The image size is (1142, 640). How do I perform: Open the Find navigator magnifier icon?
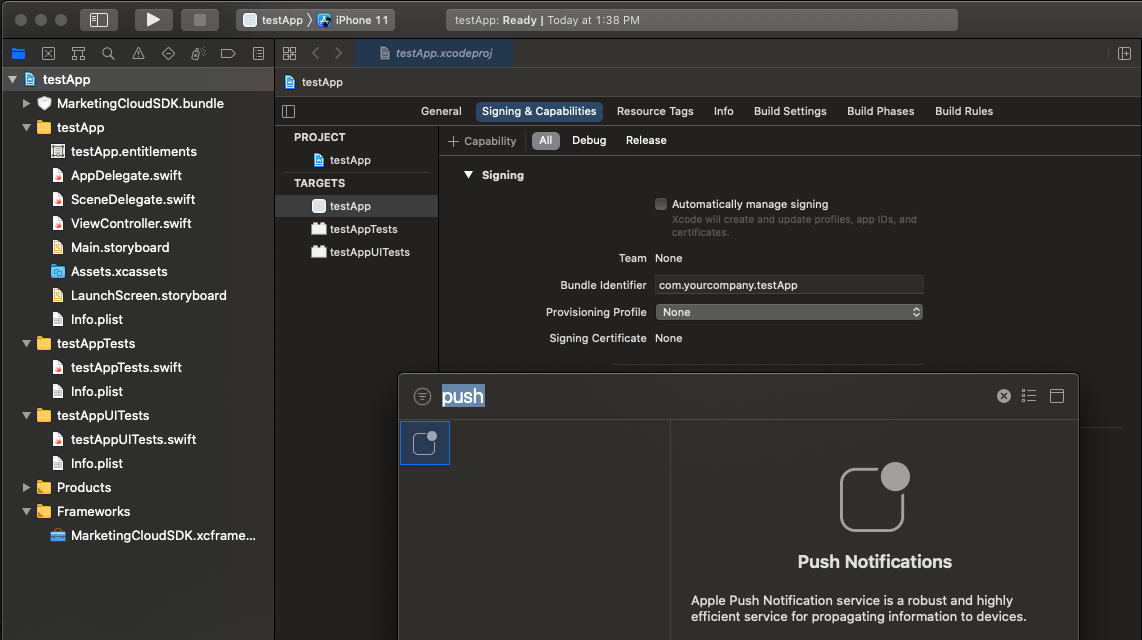[108, 53]
